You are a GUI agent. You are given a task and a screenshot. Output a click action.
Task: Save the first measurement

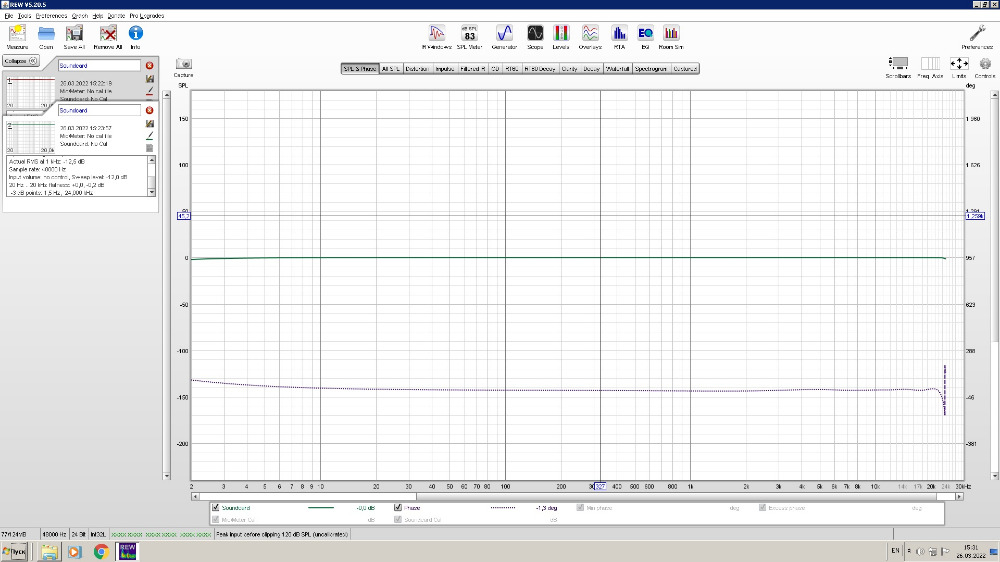[150, 79]
